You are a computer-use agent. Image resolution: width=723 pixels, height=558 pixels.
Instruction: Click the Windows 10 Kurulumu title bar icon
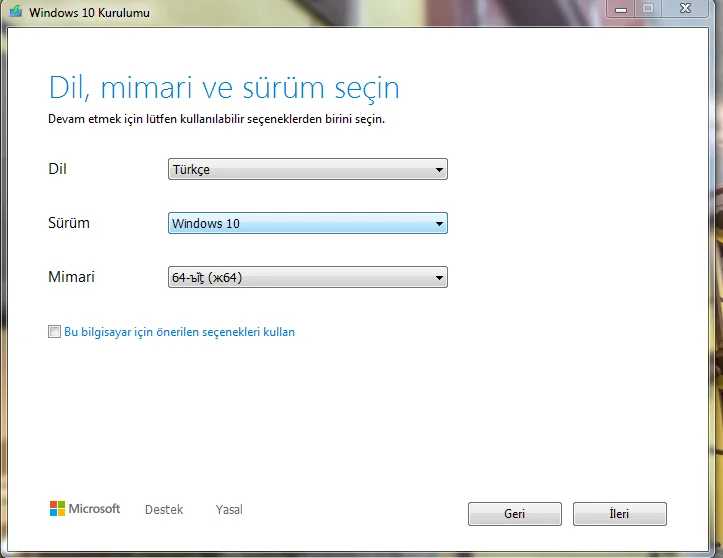coord(16,11)
